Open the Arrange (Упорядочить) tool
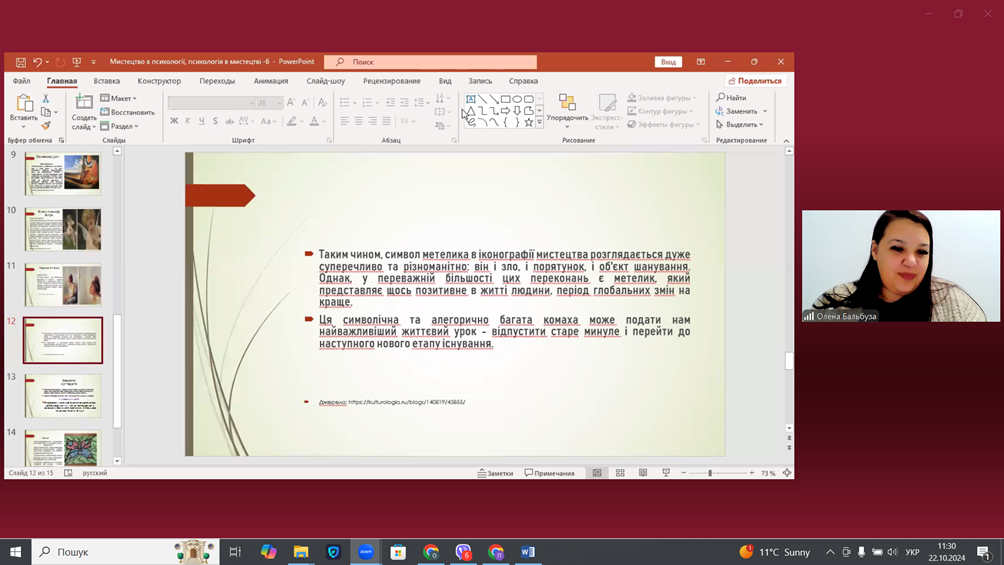This screenshot has height=565, width=1004. tap(567, 108)
